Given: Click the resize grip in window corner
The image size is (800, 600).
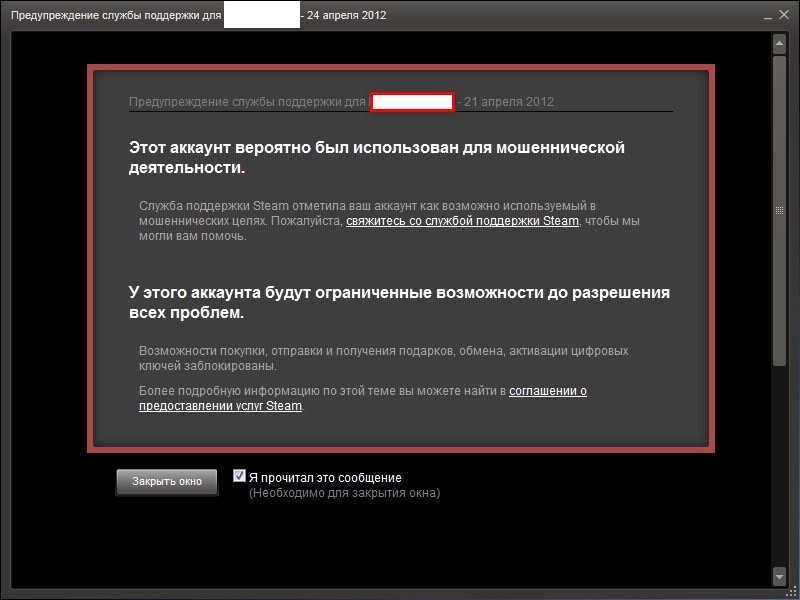Looking at the screenshot, I should tap(792, 592).
